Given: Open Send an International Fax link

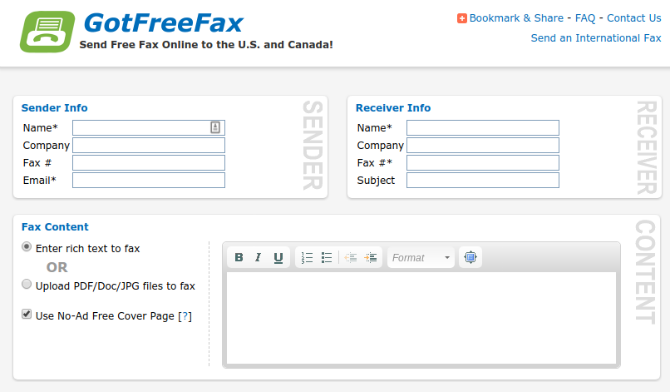Looking at the screenshot, I should pyautogui.click(x=596, y=38).
